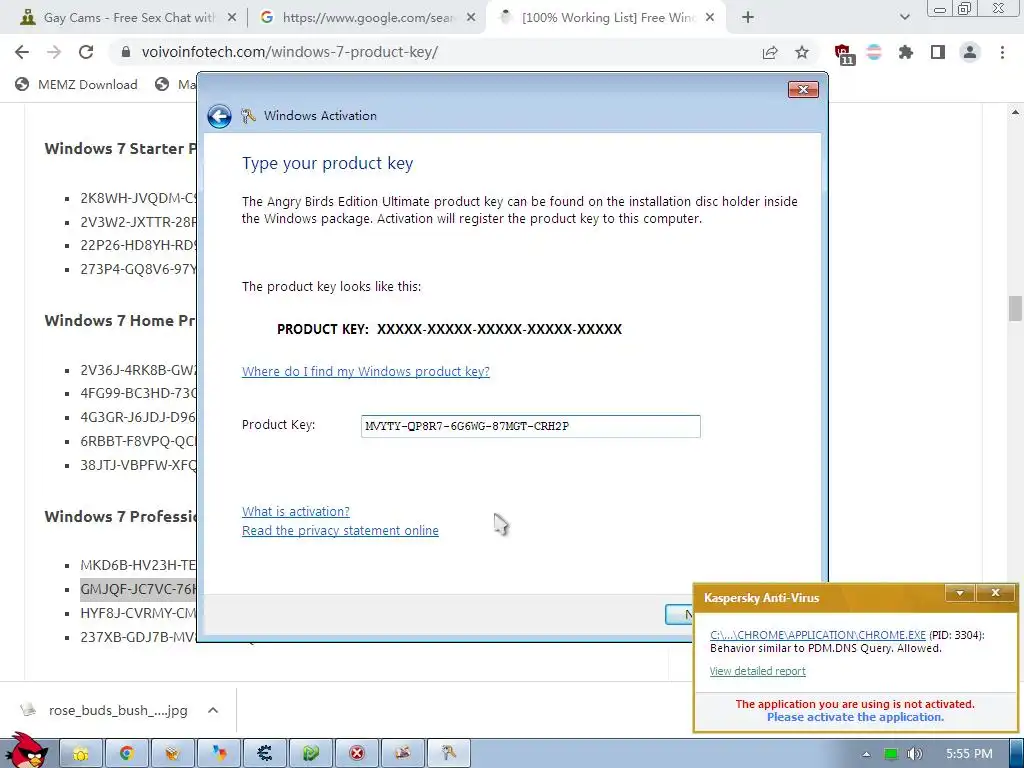This screenshot has height=768, width=1024.
Task: Switch to Windows Activation keys taskbar icon
Action: 449,754
